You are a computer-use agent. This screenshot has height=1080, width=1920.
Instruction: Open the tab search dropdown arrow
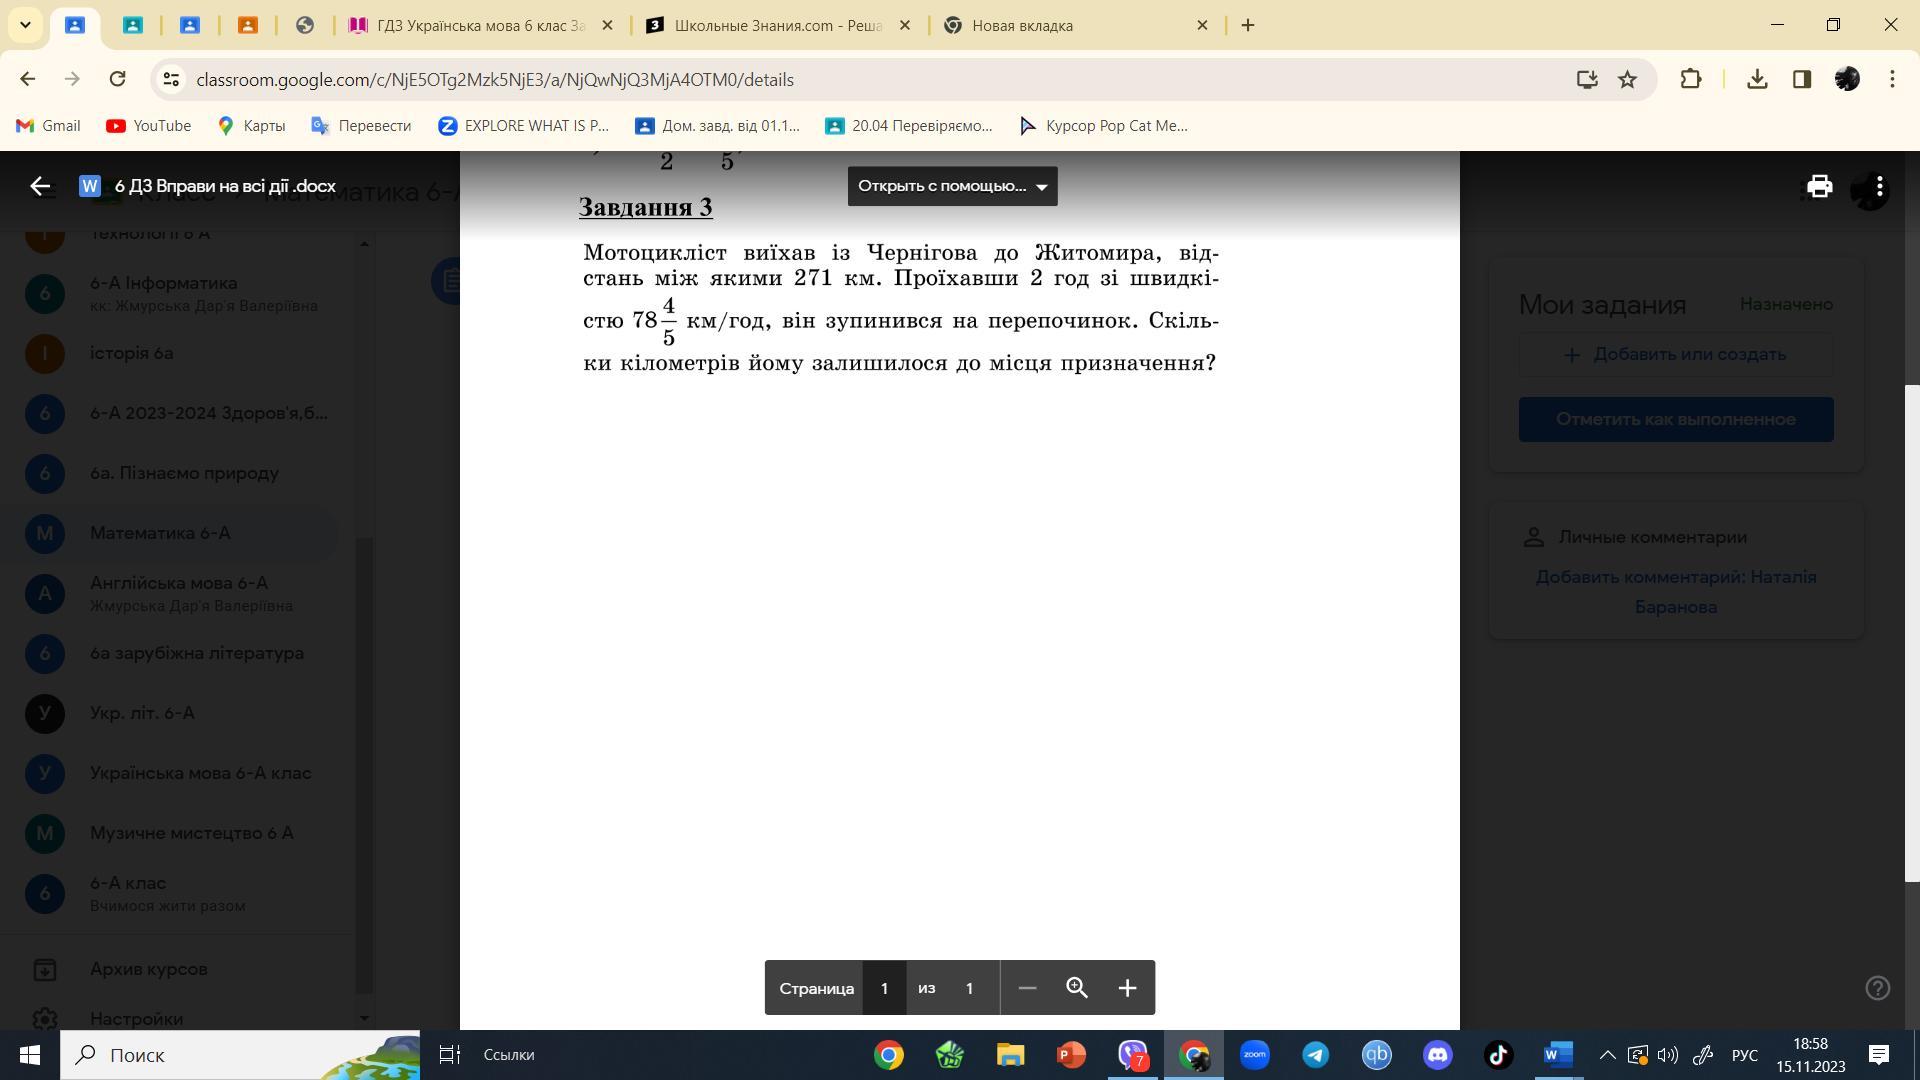pyautogui.click(x=25, y=25)
